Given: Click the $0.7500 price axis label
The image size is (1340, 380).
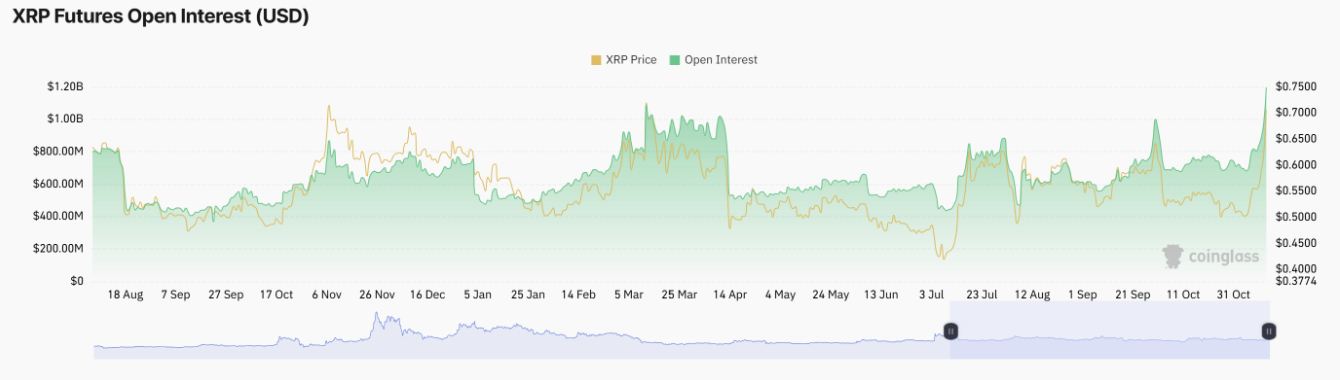Looking at the screenshot, I should 1295,87.
